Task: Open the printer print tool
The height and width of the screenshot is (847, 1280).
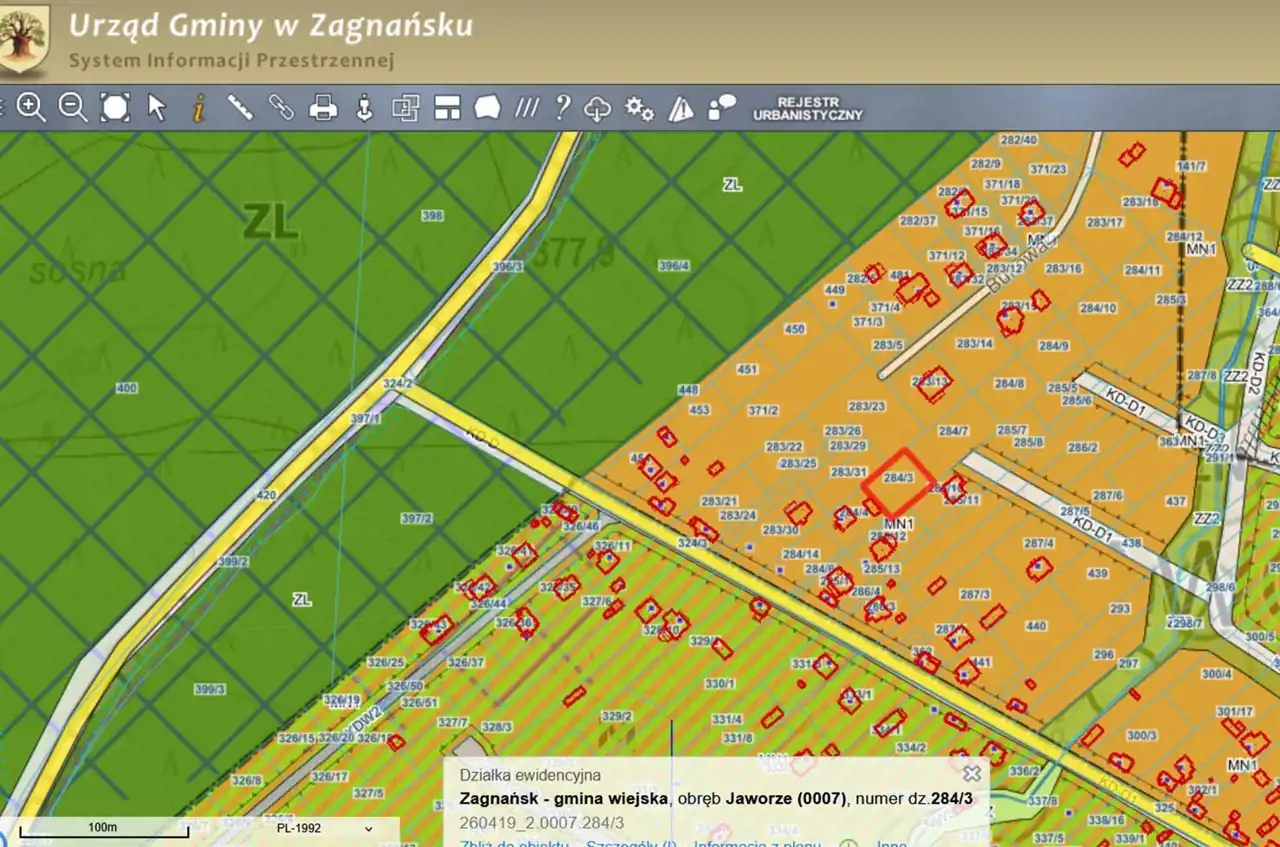Action: coord(323,108)
